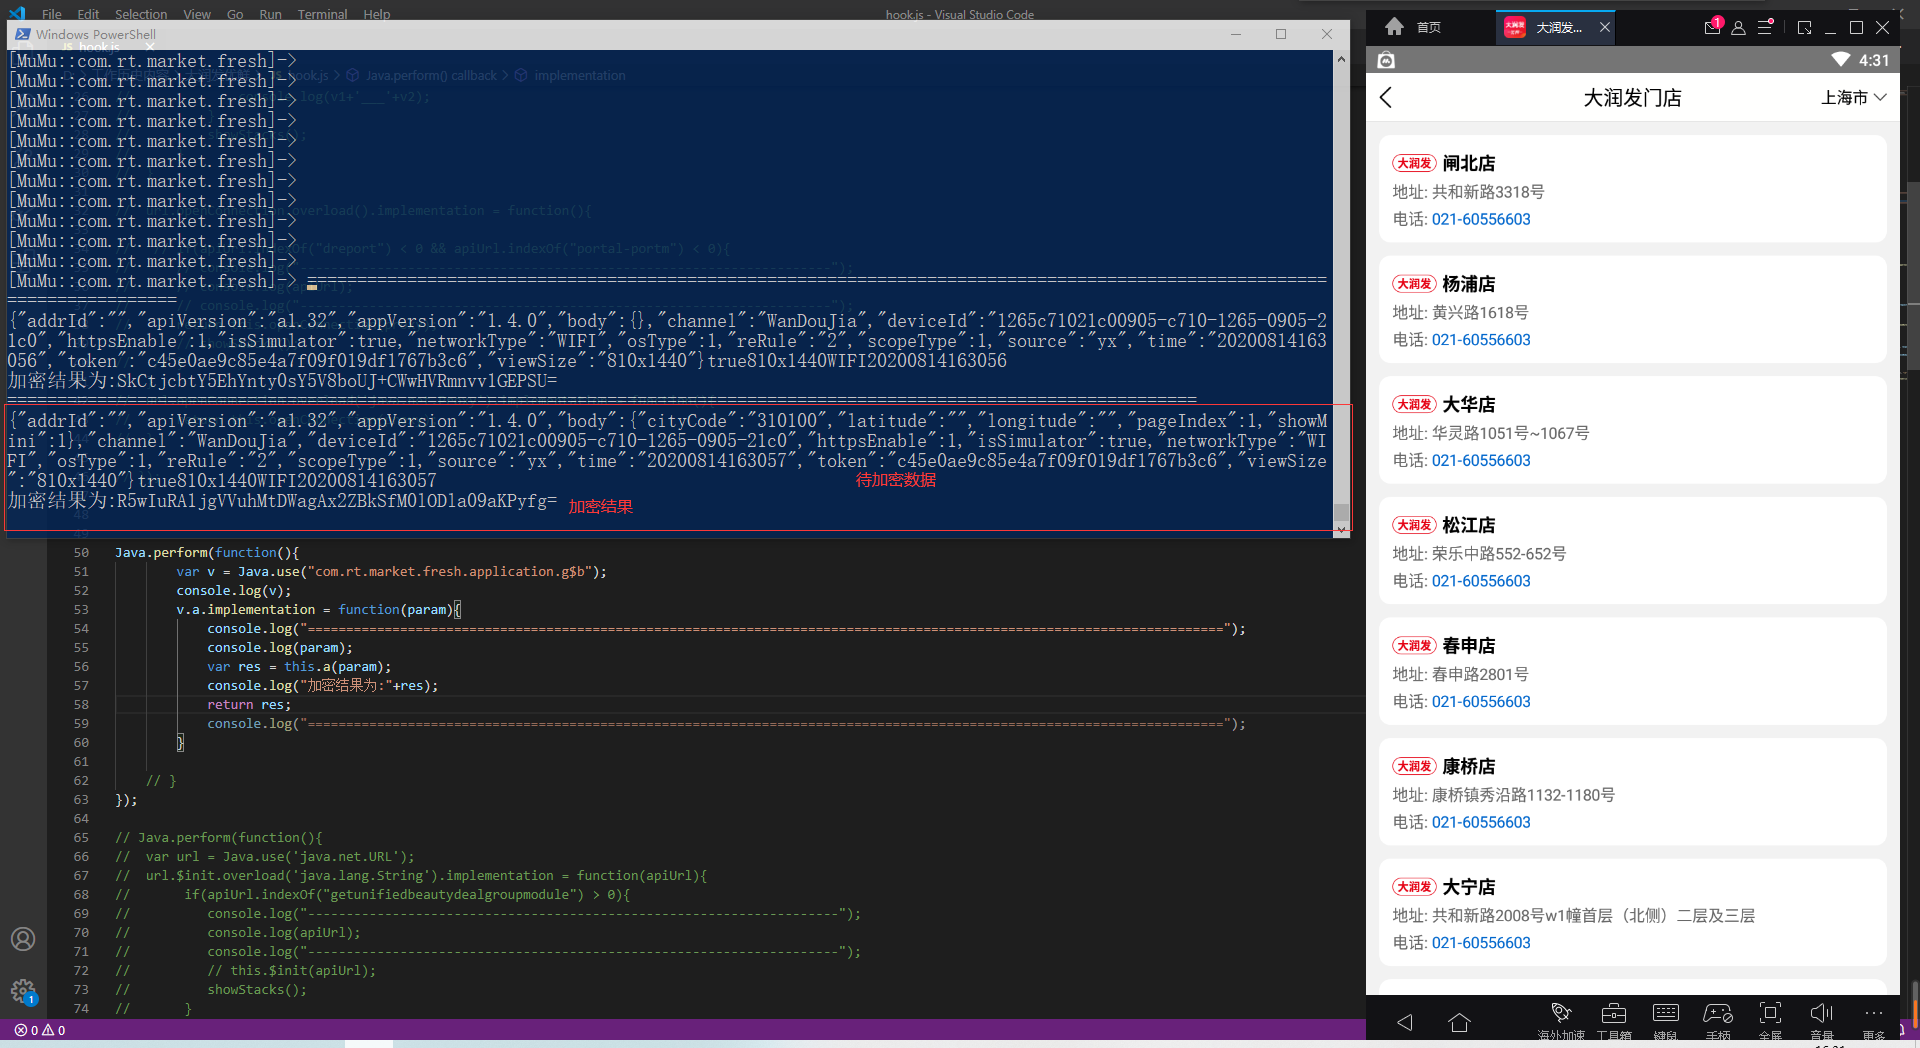The height and width of the screenshot is (1048, 1920).
Task: Click line 53 v.a.implementation code
Action: coord(319,610)
